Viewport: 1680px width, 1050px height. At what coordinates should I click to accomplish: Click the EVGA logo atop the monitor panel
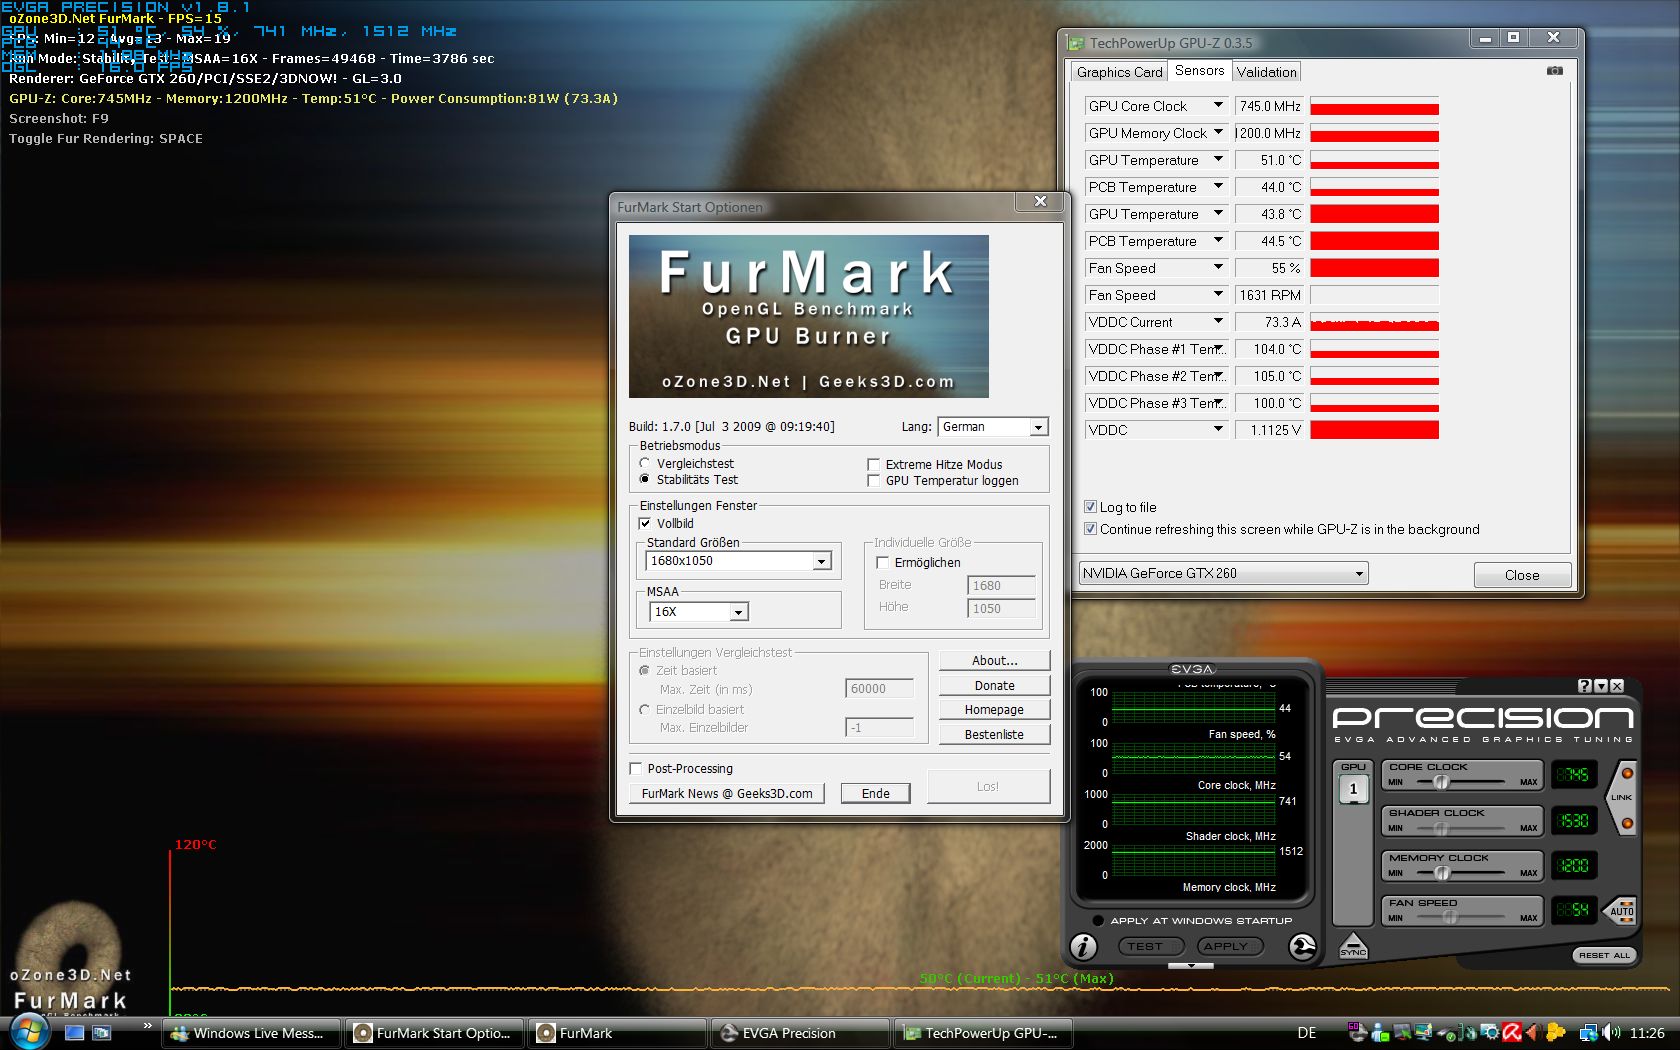coord(1192,669)
